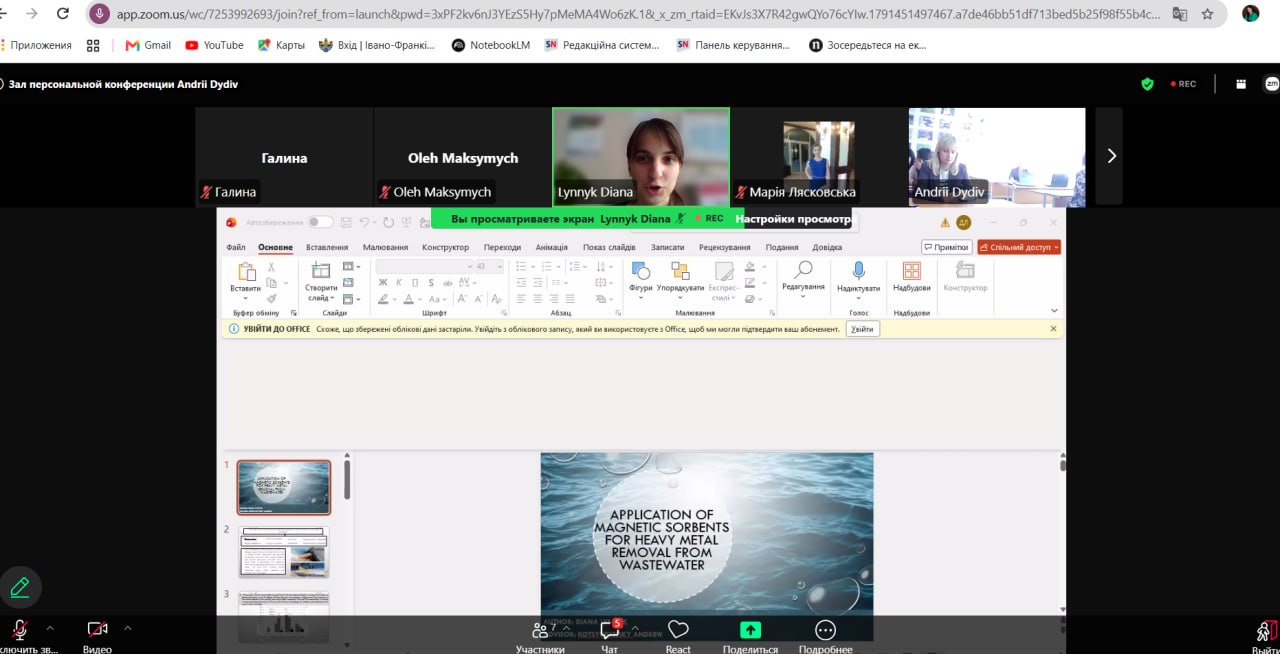Click the Выйти leave meeting button
The width and height of the screenshot is (1280, 654).
[1265, 636]
